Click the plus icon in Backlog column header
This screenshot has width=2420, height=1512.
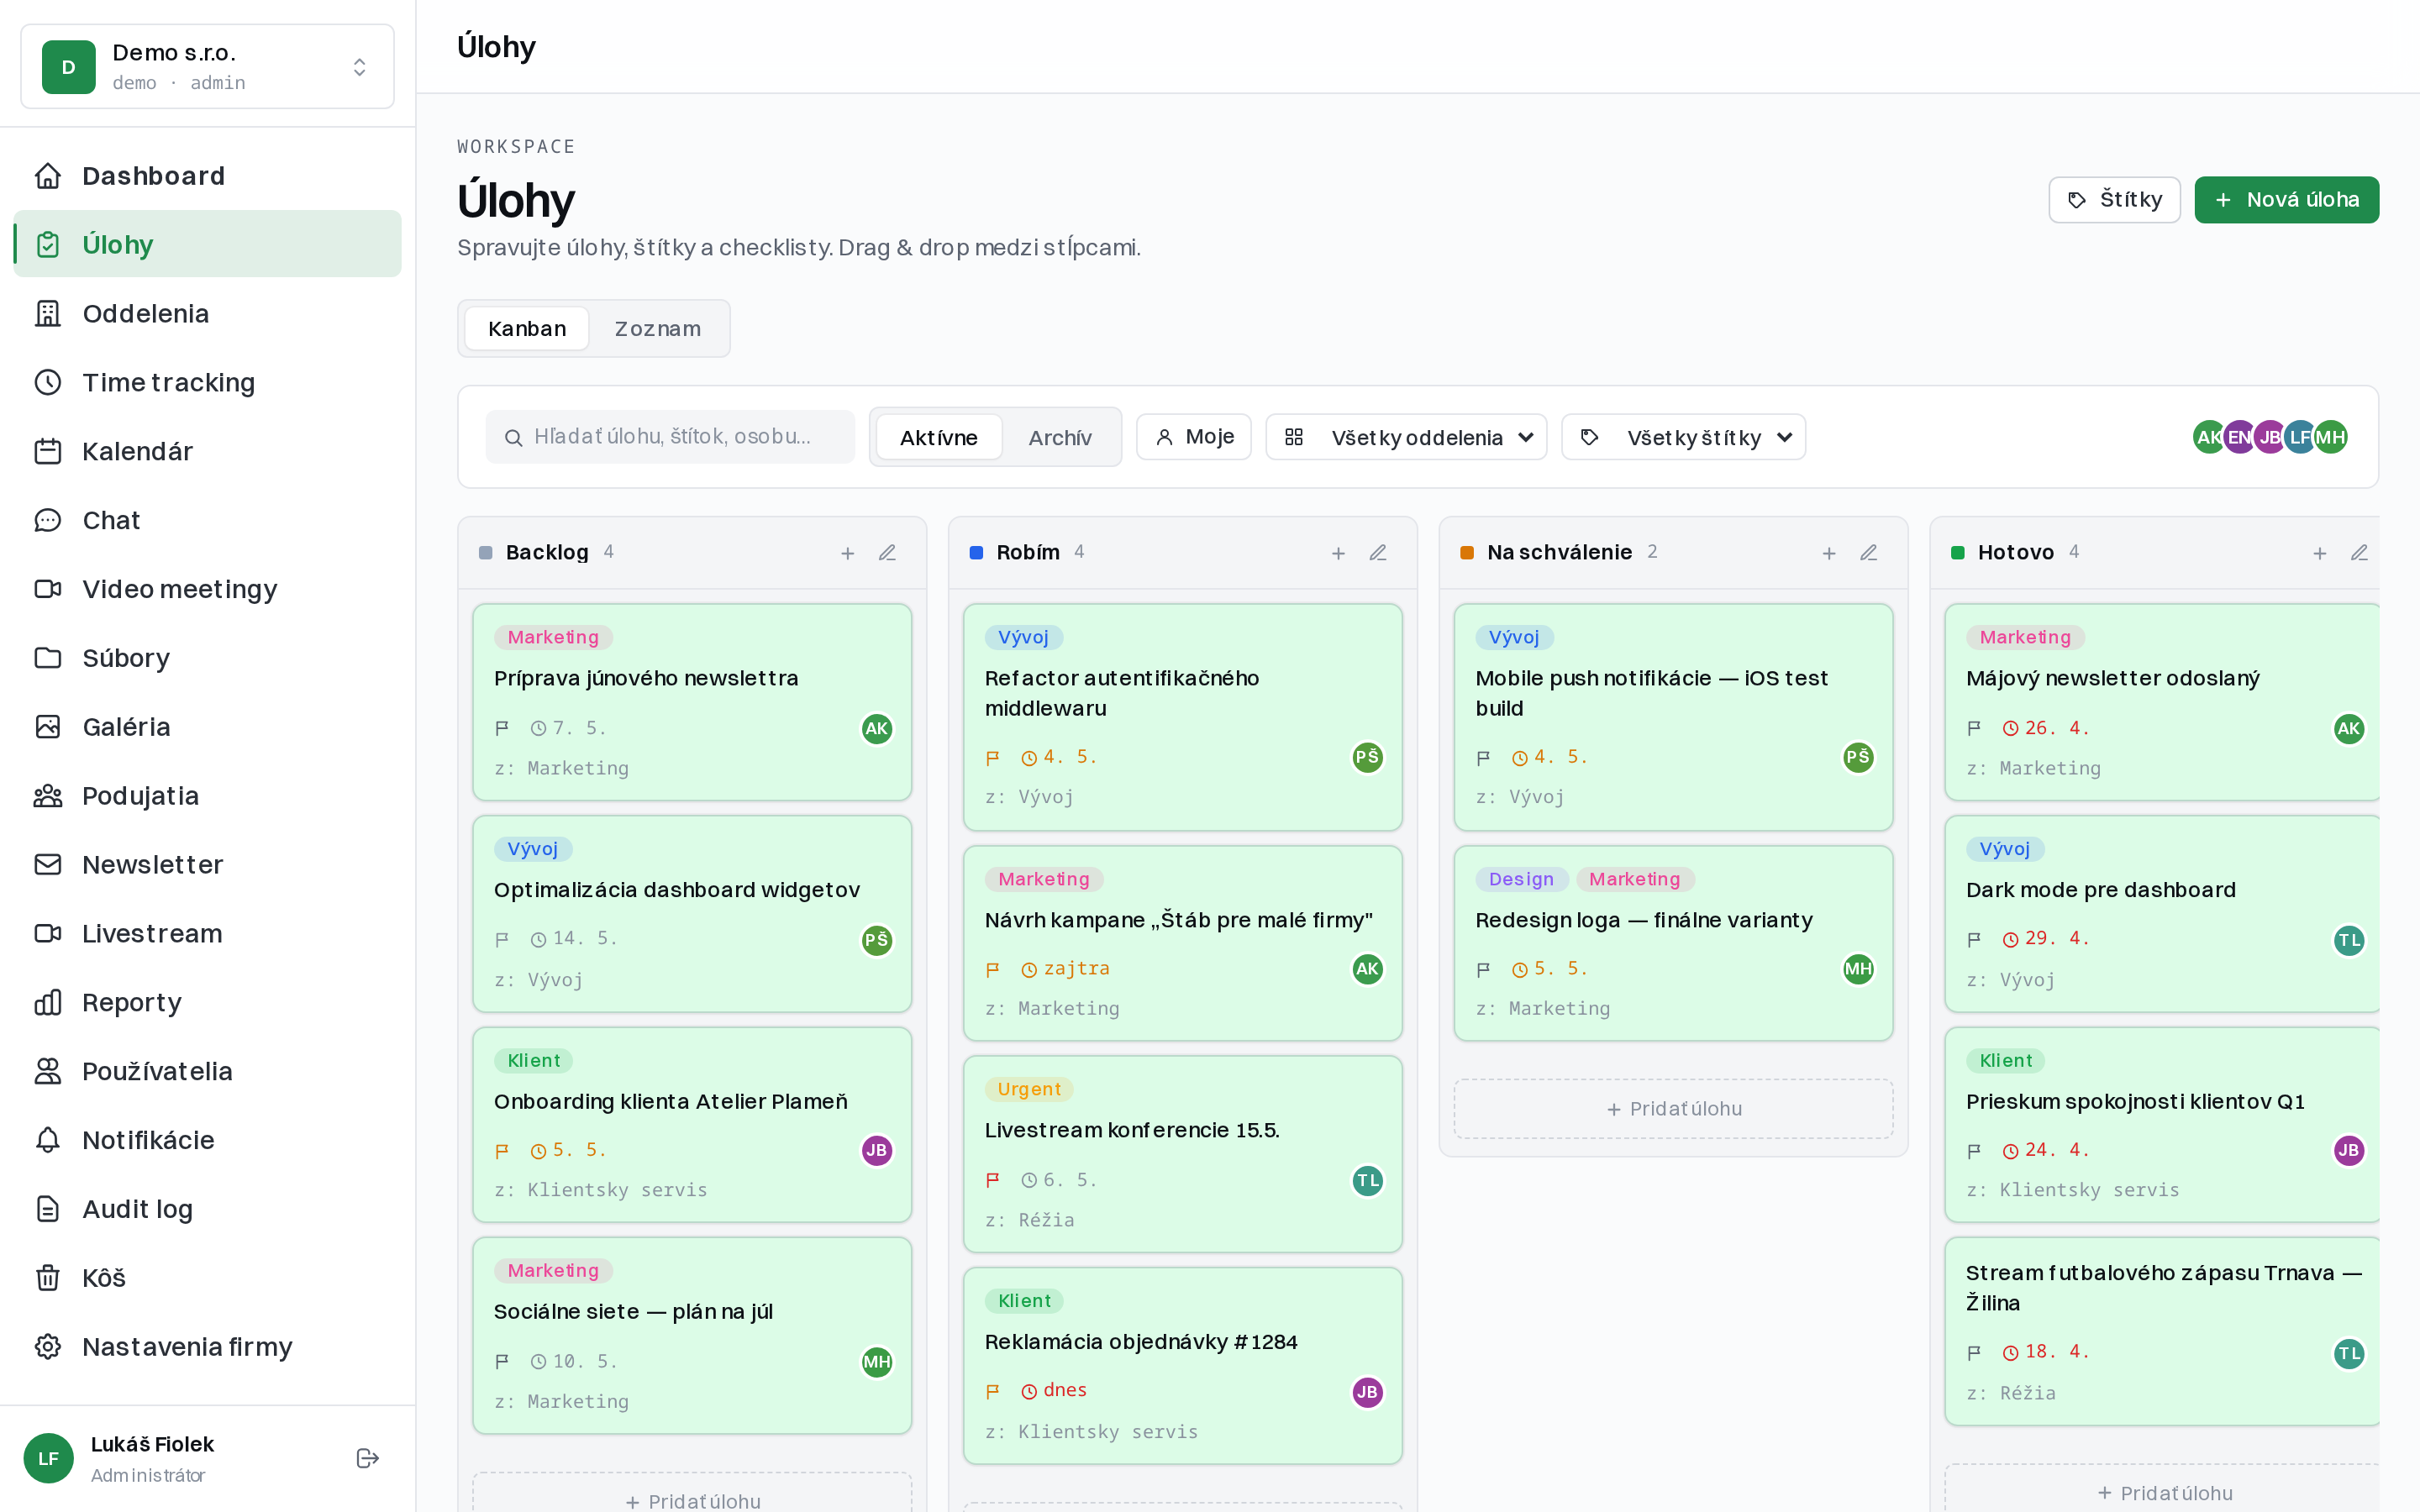847,553
